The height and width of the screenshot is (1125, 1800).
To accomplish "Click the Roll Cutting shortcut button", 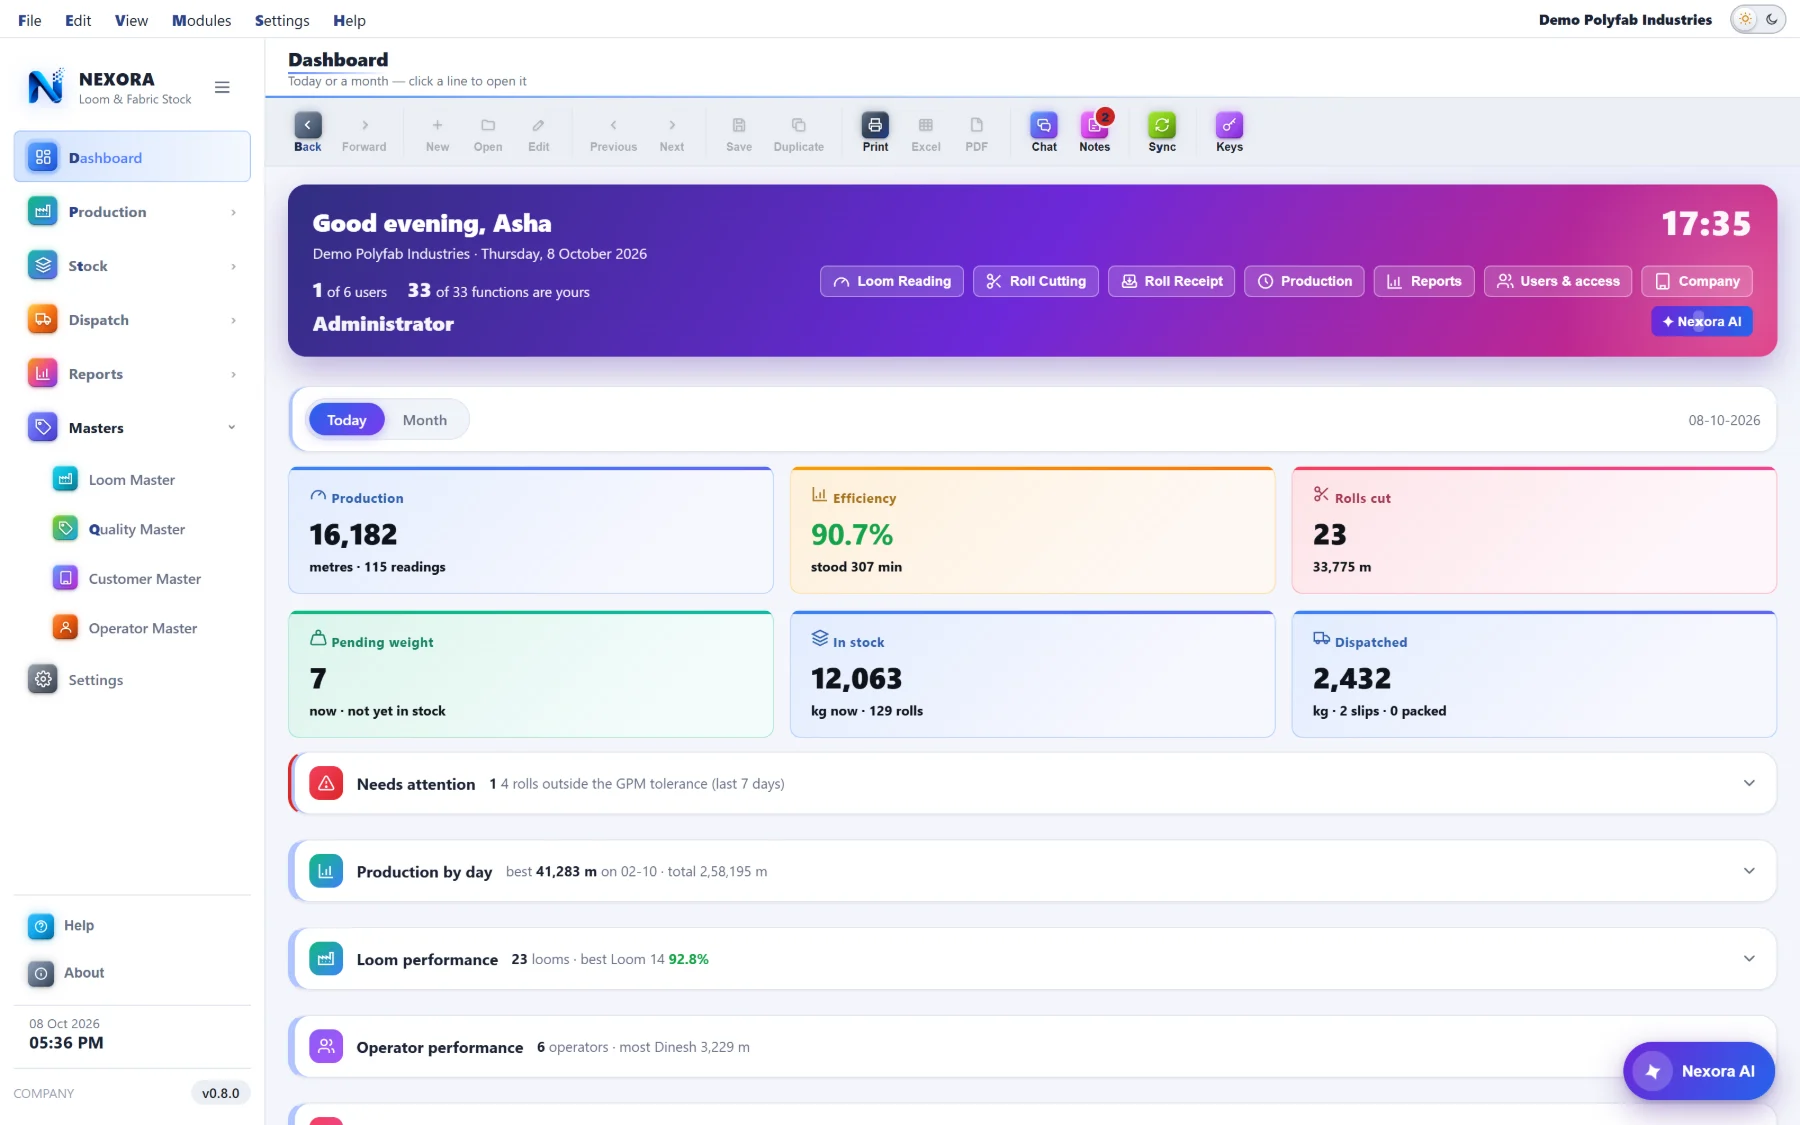I will pos(1036,281).
